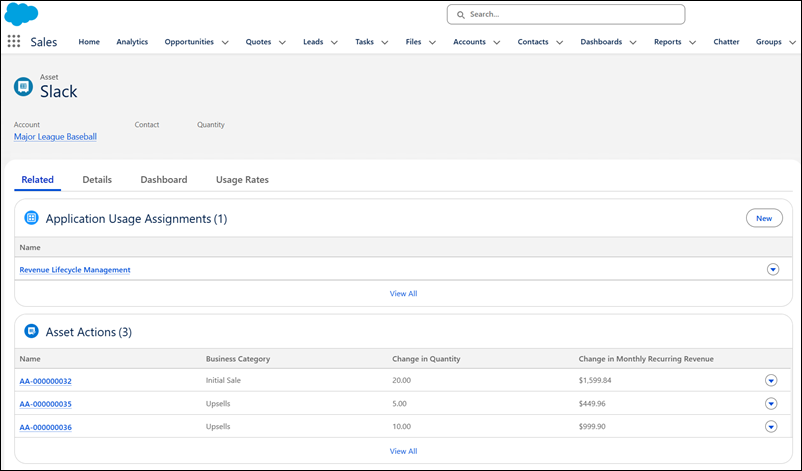Click the $1,599.84 revenue cell
The image size is (802, 471).
click(595, 380)
